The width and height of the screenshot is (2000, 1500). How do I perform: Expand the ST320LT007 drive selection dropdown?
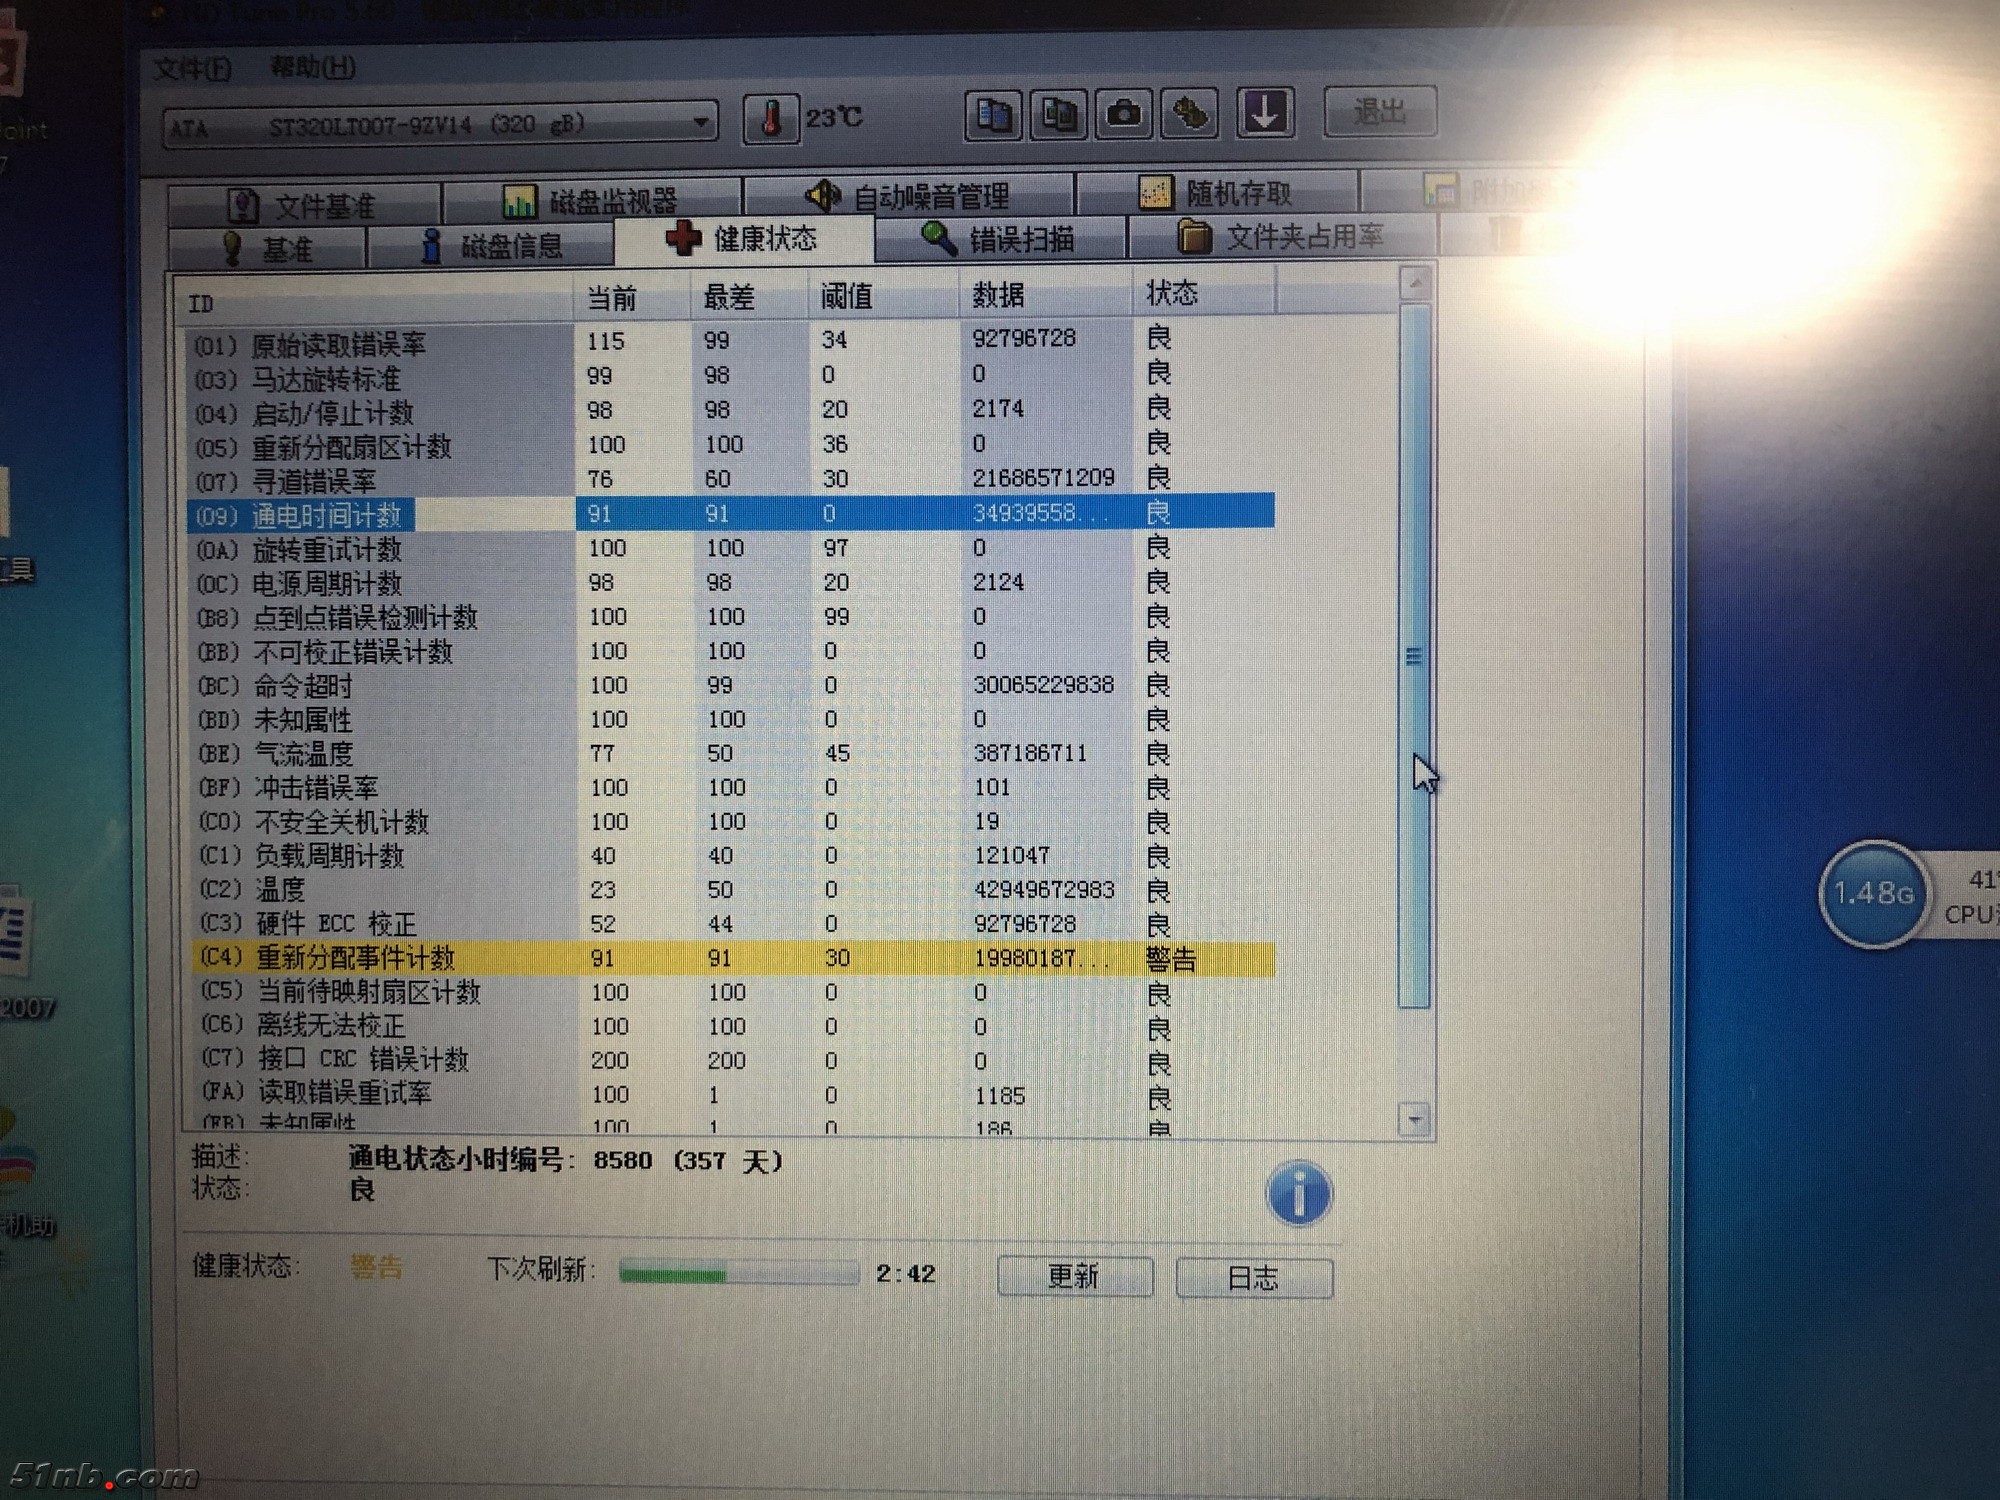[x=701, y=123]
